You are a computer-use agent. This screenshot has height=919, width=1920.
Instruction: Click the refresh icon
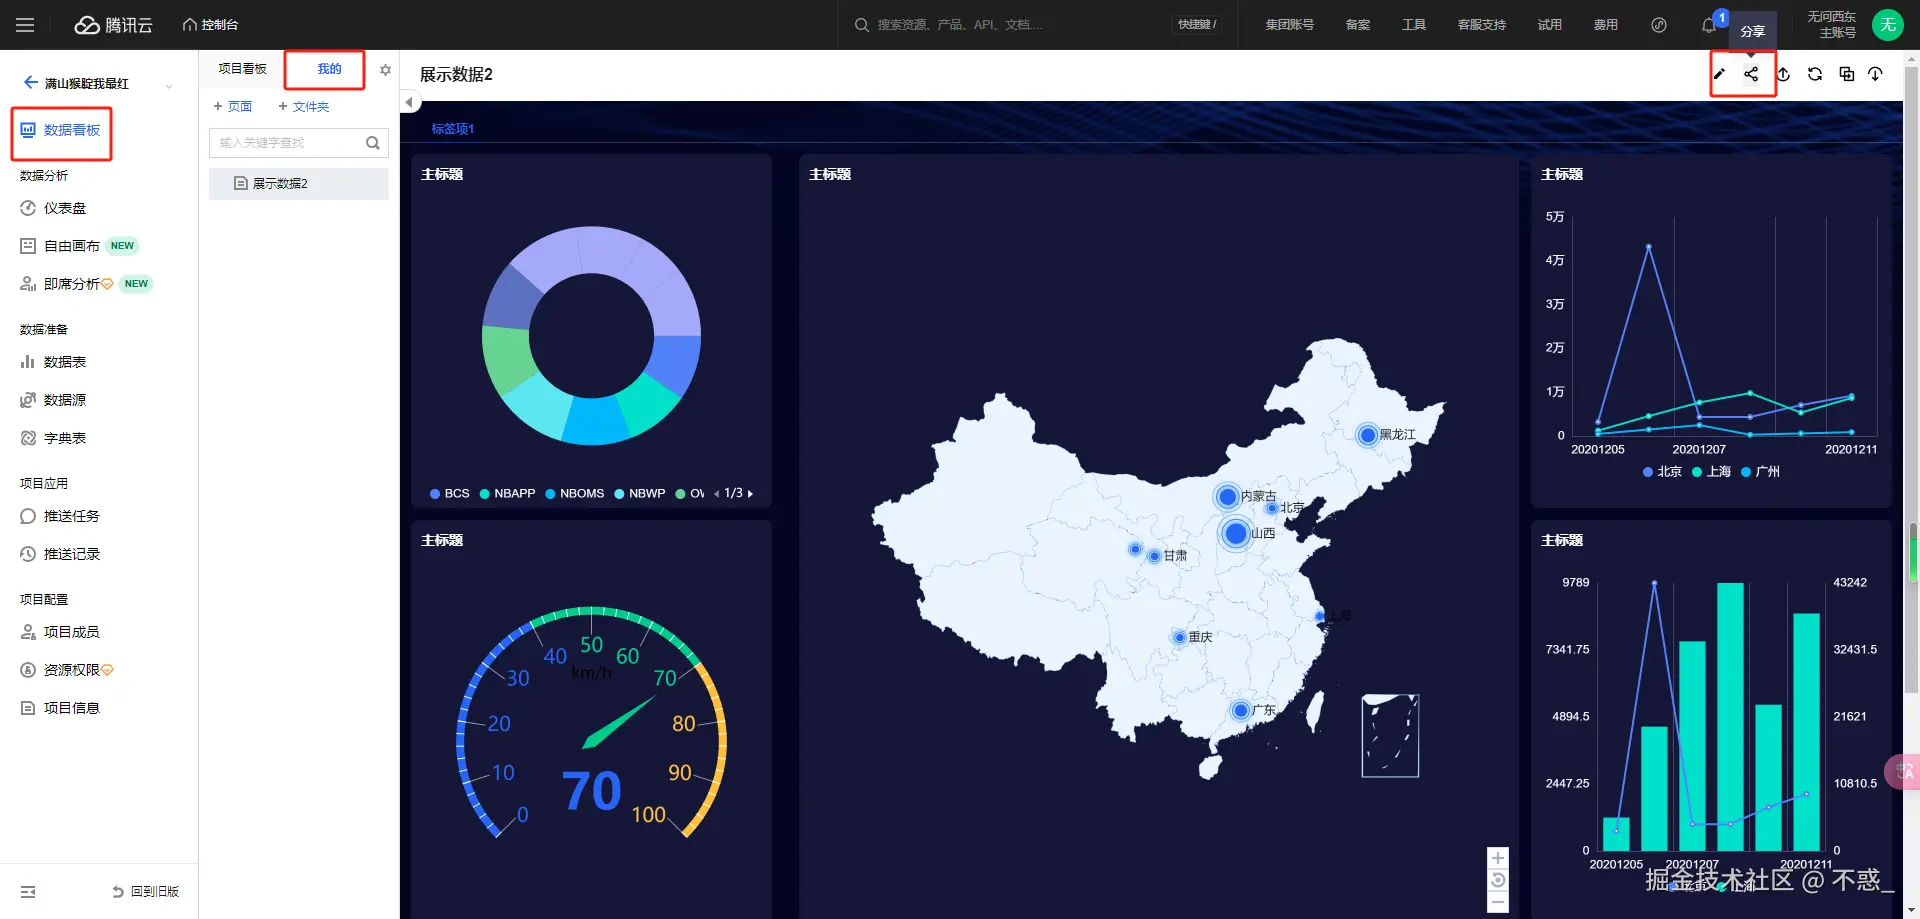point(1815,74)
